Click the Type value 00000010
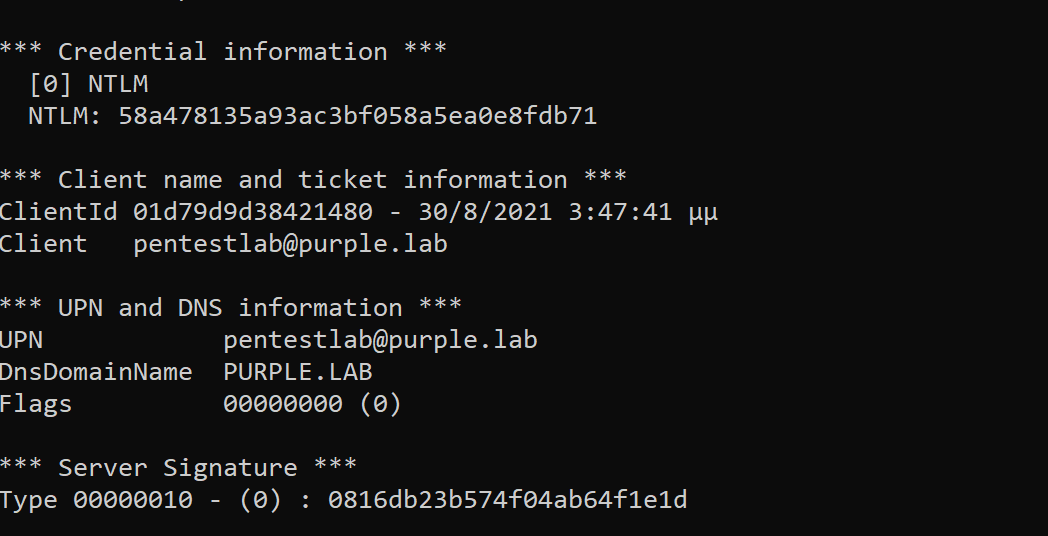Screen dimensions: 1048x536 pyautogui.click(x=132, y=500)
